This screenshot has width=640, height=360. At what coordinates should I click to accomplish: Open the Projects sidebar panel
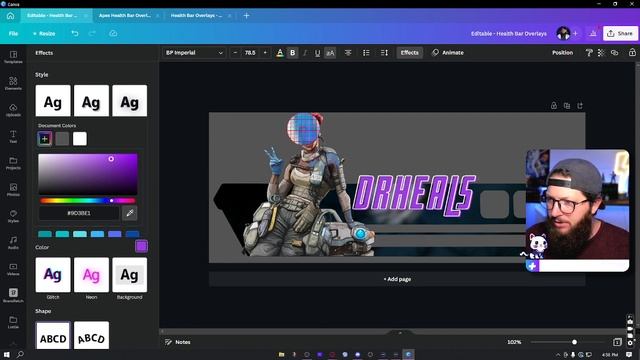click(13, 163)
